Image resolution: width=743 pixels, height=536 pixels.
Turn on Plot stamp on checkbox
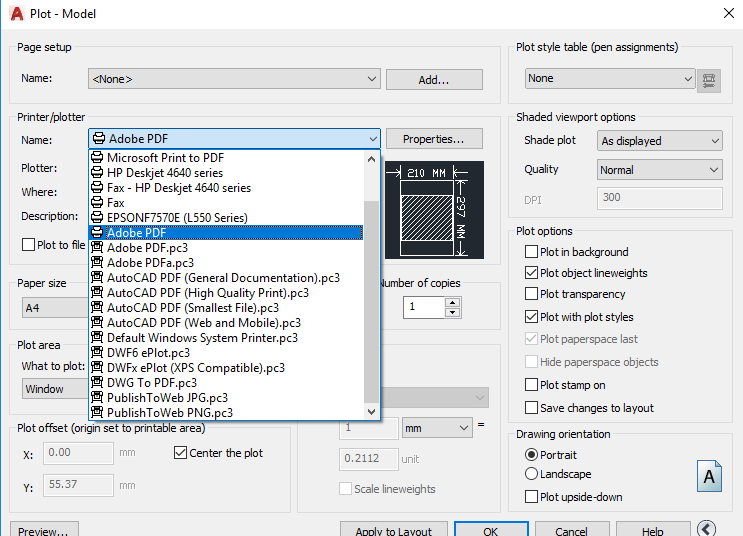pos(532,385)
